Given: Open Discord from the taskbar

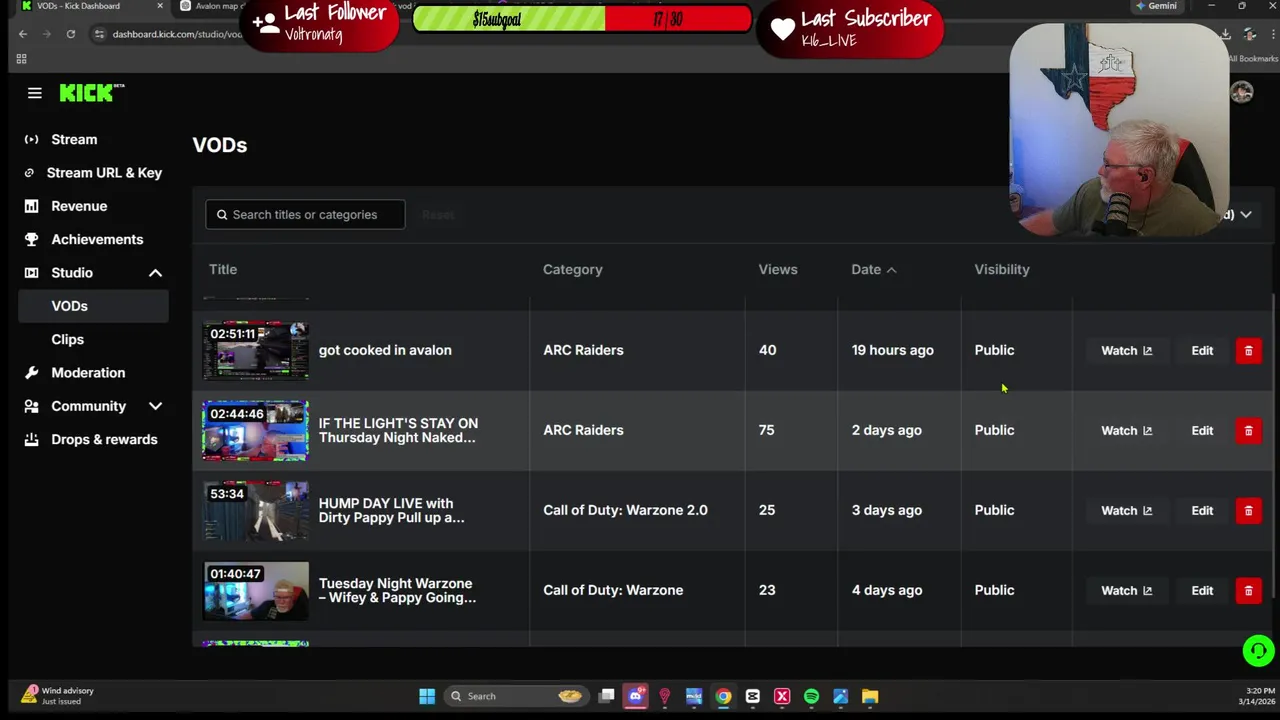Looking at the screenshot, I should (x=635, y=696).
